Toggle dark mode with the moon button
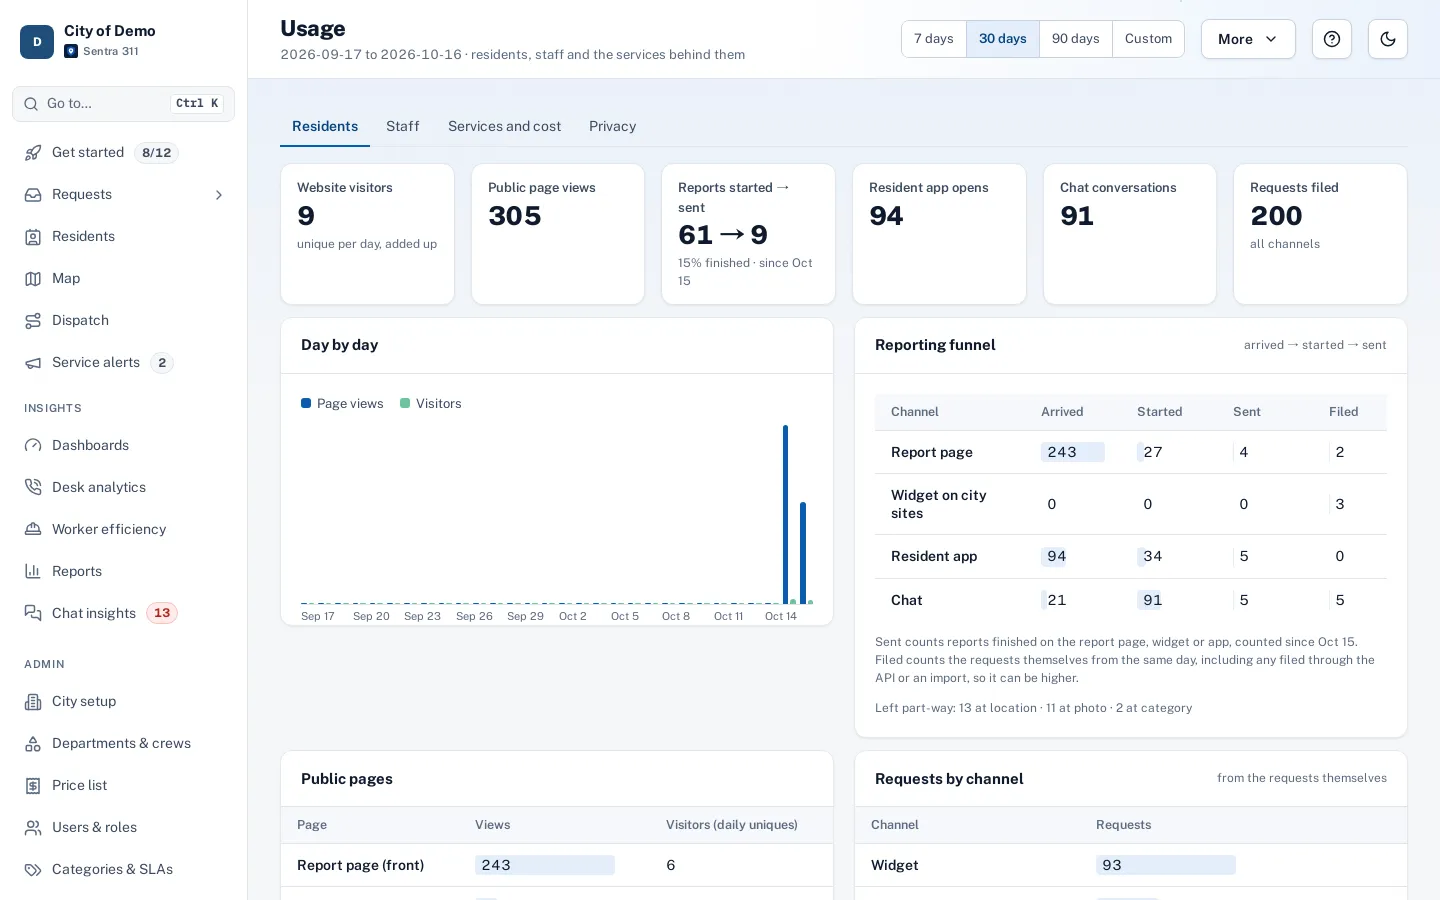Screen dimensions: 1440x900 [x=1388, y=39]
